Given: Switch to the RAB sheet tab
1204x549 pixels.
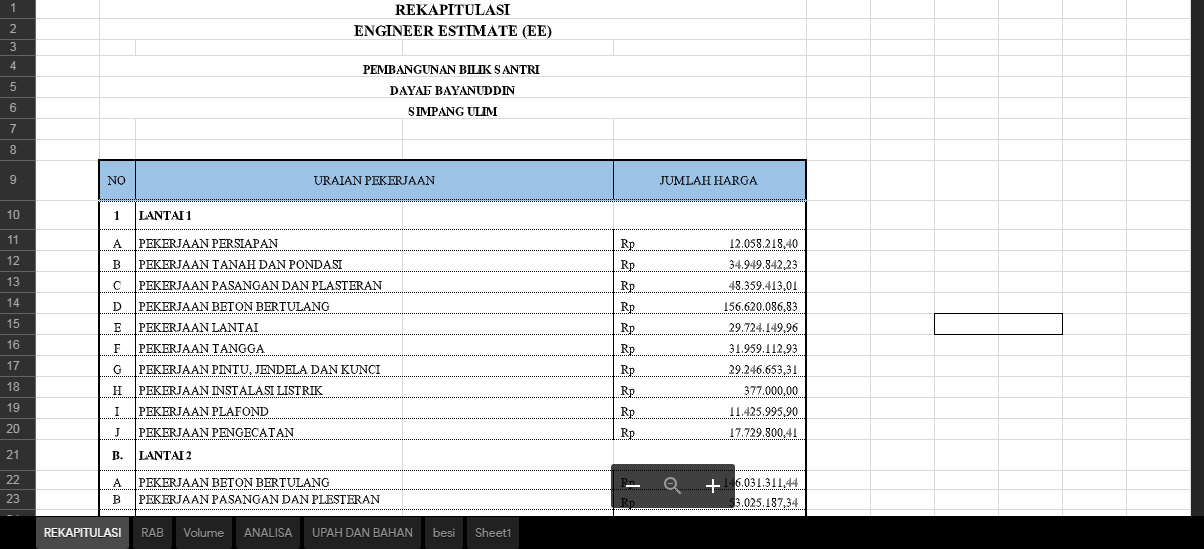Looking at the screenshot, I should coord(152,533).
